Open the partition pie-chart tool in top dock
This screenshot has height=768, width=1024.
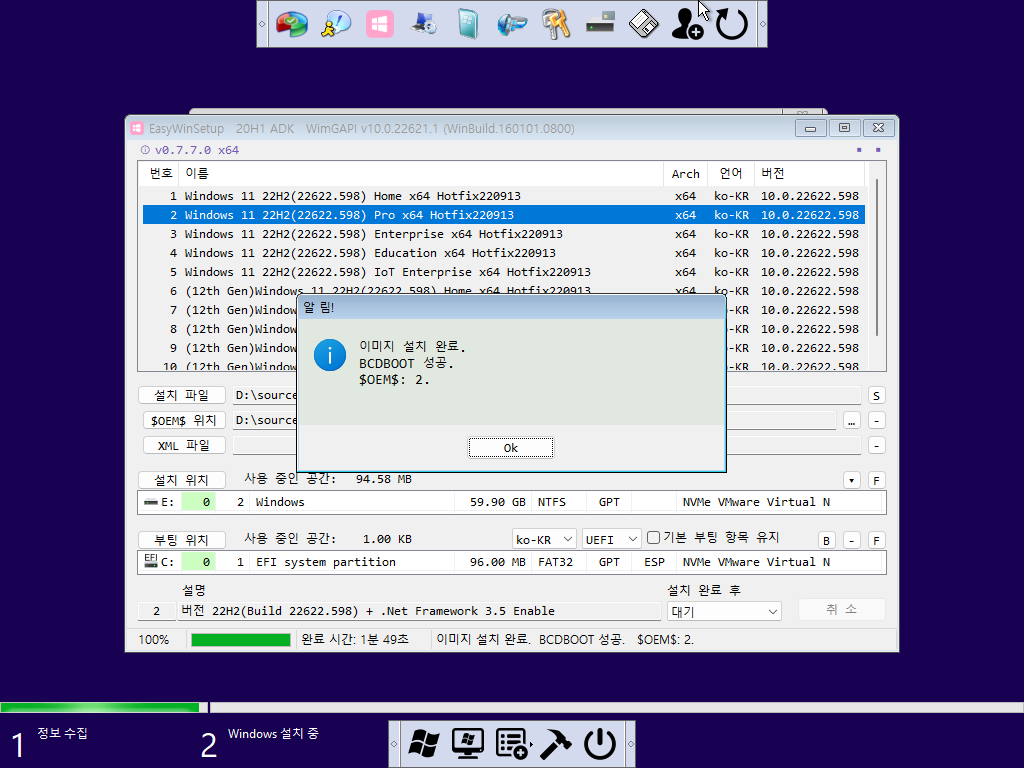click(x=291, y=25)
